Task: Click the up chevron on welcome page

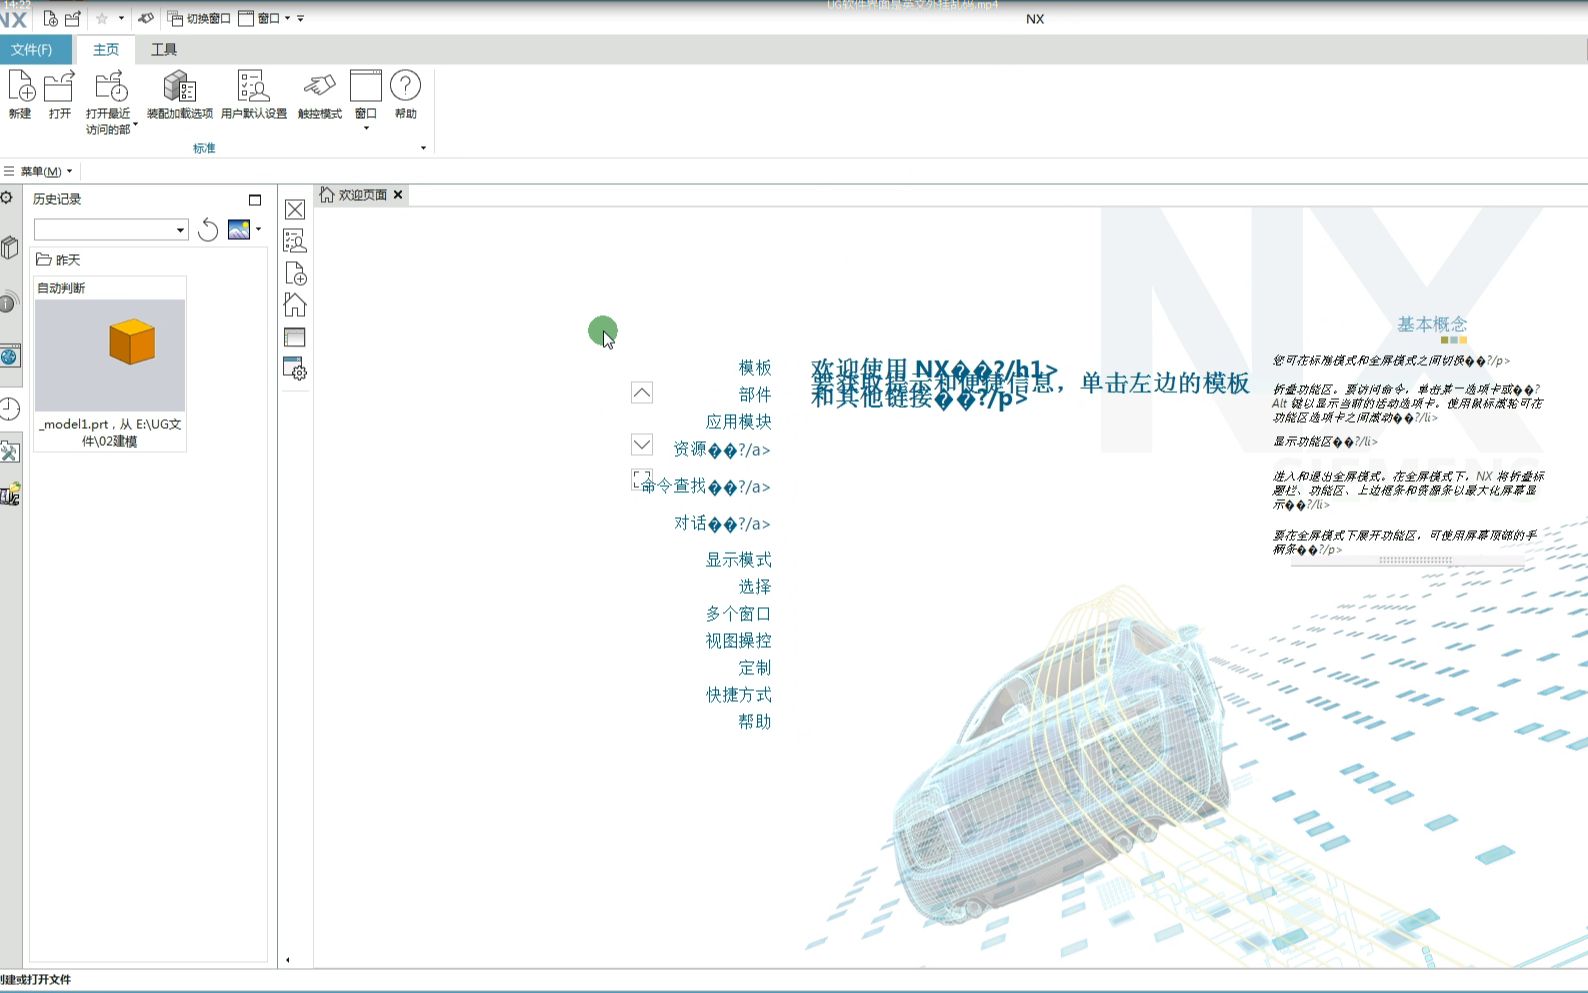Action: point(642,393)
